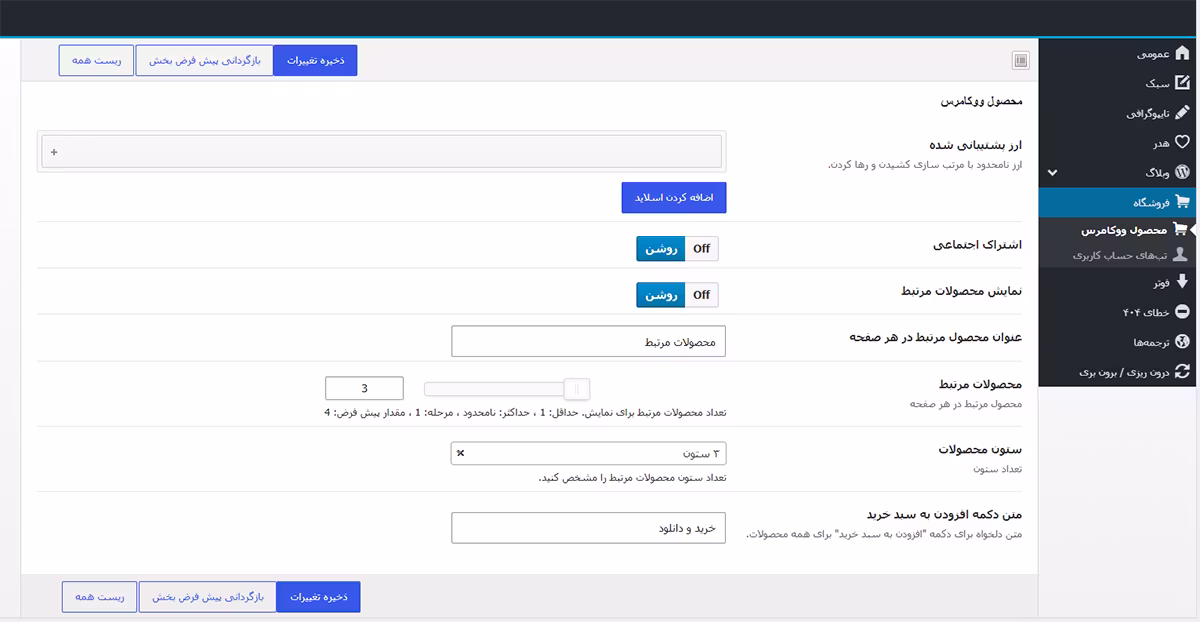Click the محصولات مرتبط slider handle

pyautogui.click(x=577, y=389)
